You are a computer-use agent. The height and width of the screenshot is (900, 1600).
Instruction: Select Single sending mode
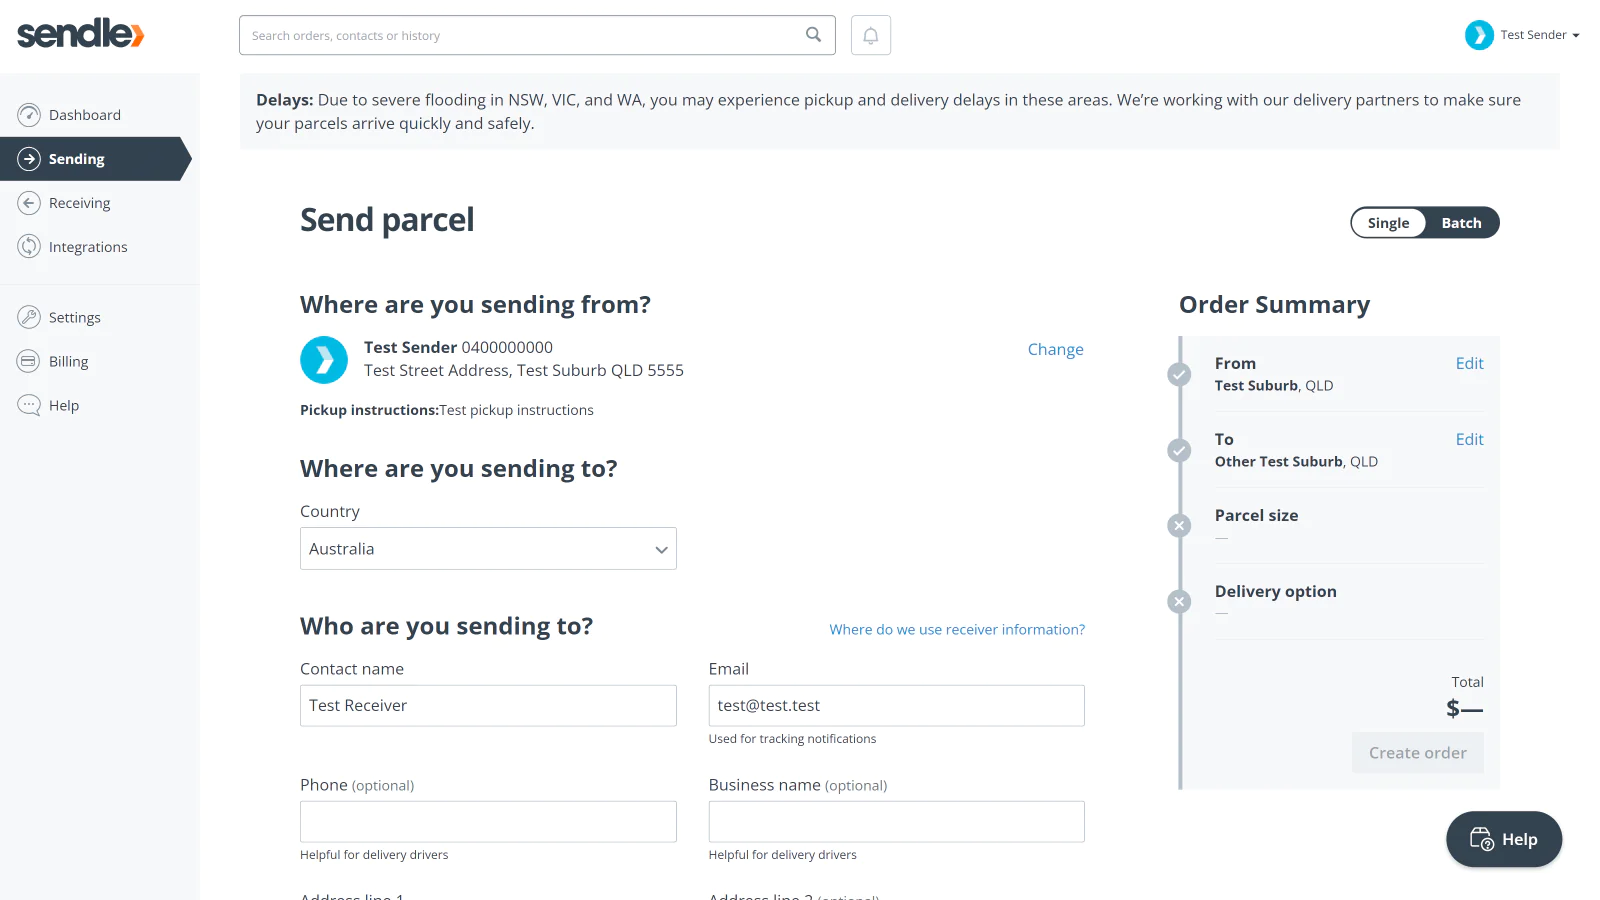pyautogui.click(x=1388, y=223)
